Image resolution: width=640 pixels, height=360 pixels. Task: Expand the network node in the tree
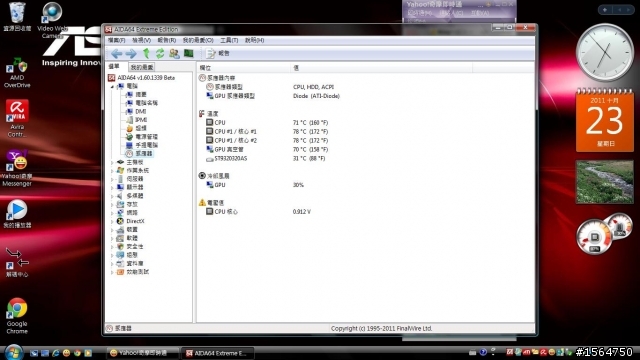point(112,213)
